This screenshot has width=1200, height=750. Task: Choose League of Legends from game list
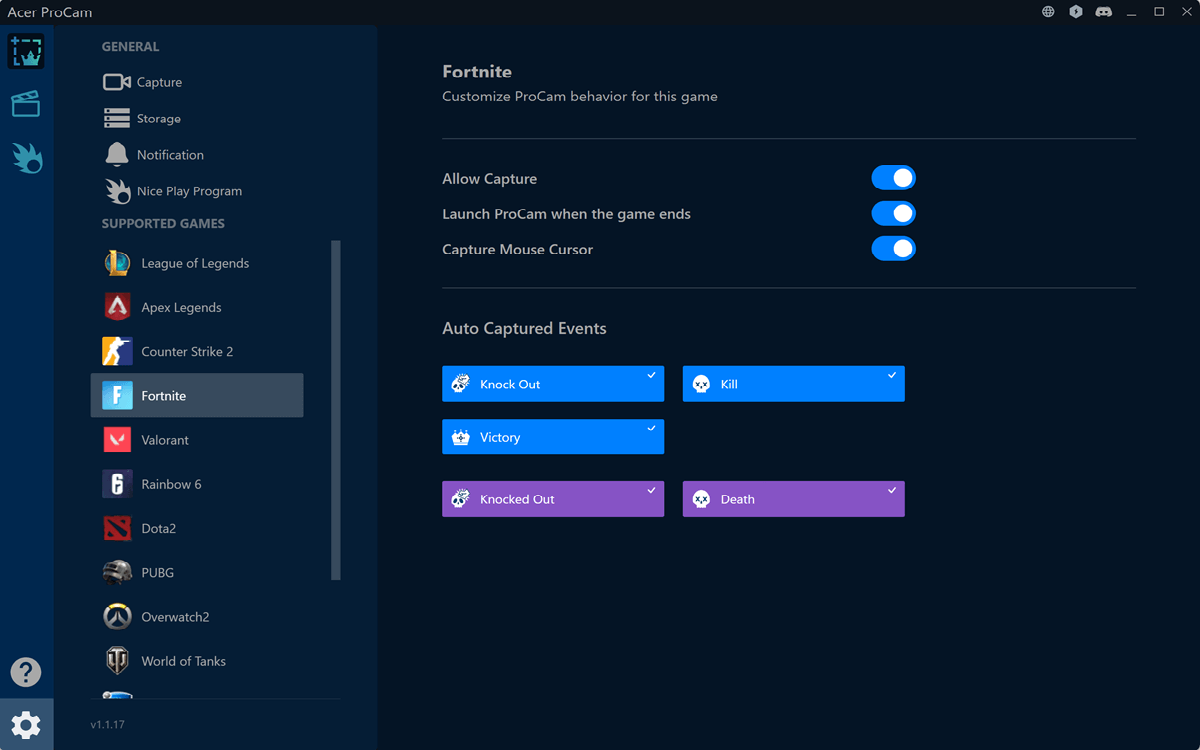pos(196,263)
